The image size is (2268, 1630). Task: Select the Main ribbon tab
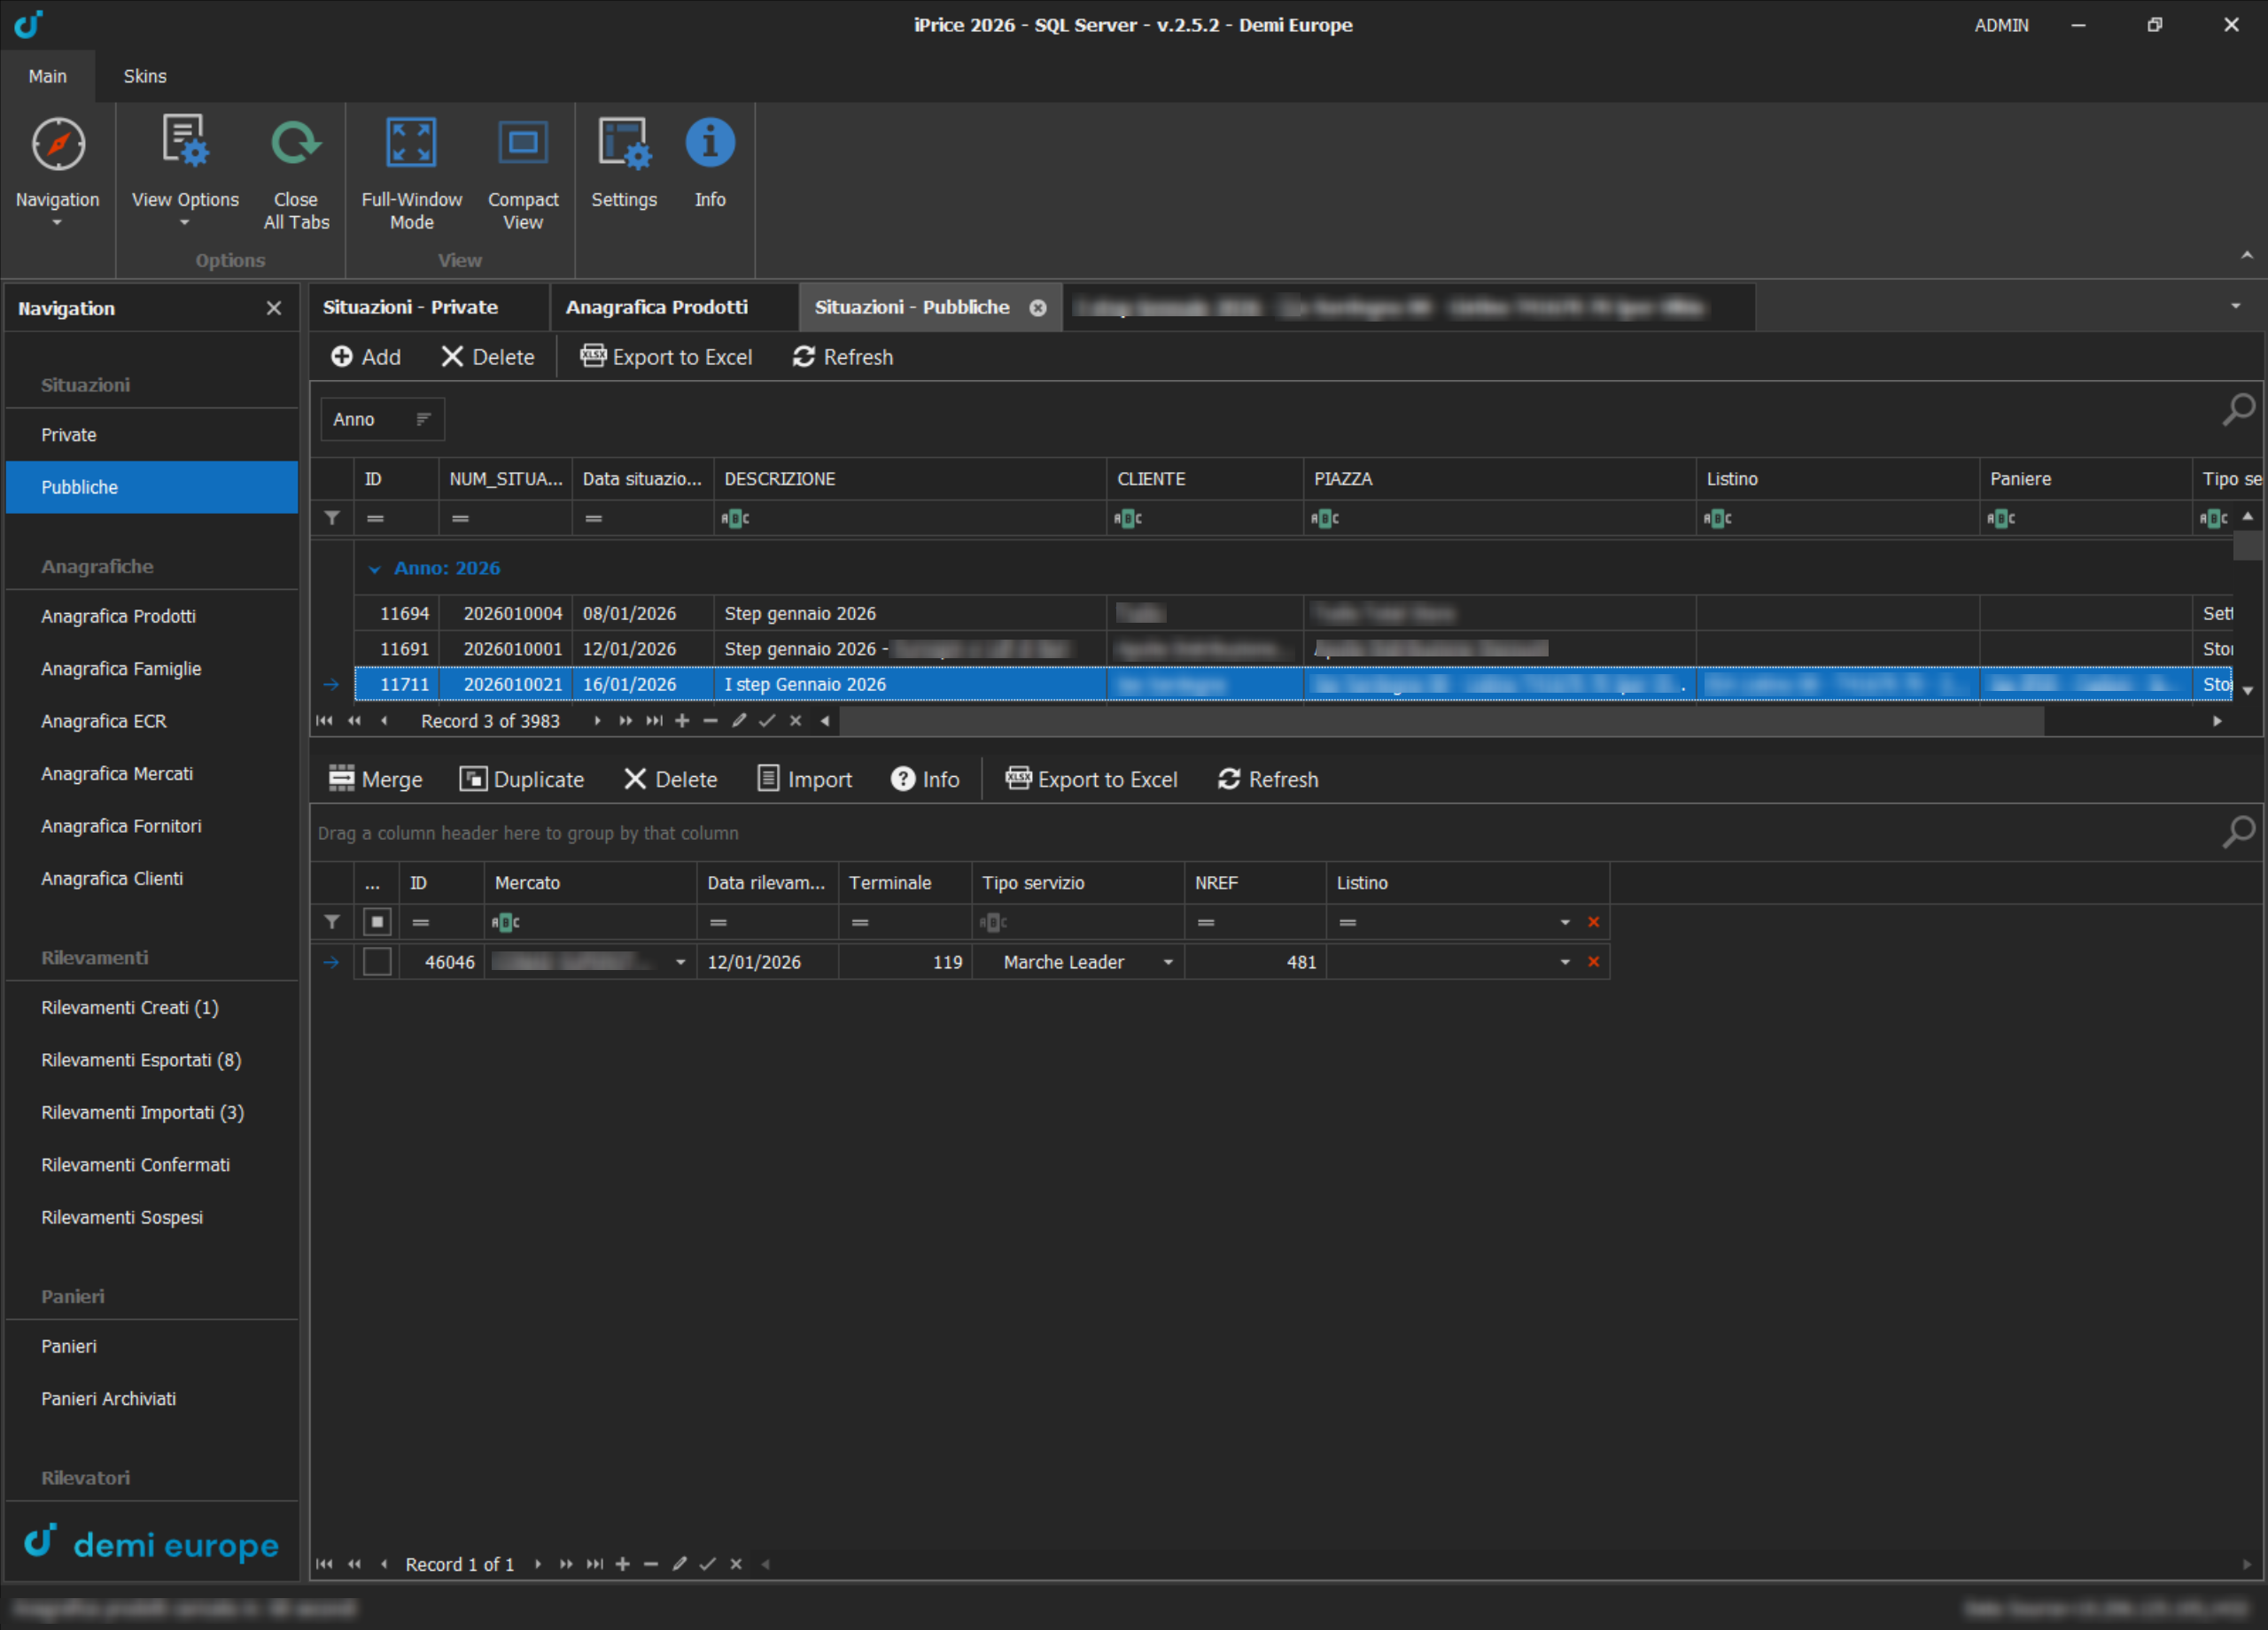tap(48, 76)
